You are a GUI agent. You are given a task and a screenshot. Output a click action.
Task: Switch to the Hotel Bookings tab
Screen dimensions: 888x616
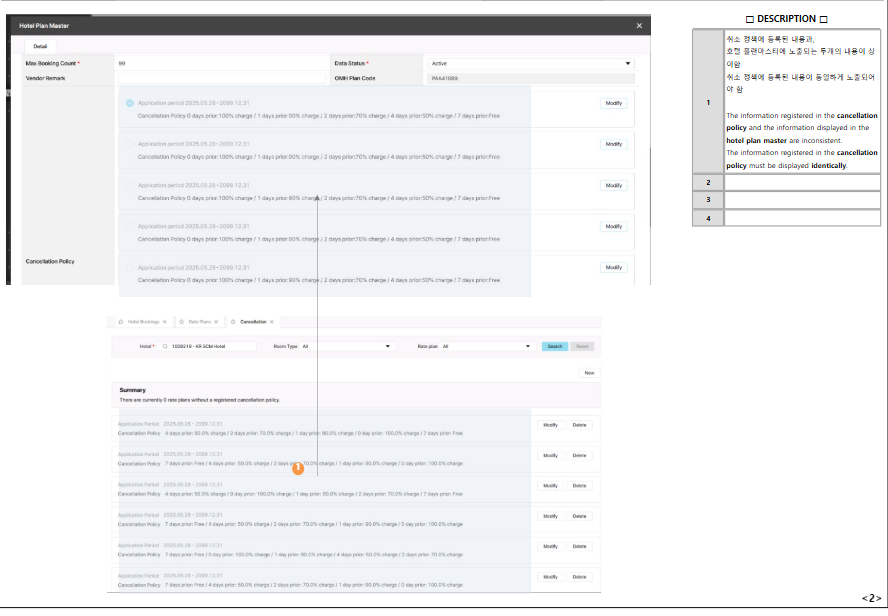(143, 322)
